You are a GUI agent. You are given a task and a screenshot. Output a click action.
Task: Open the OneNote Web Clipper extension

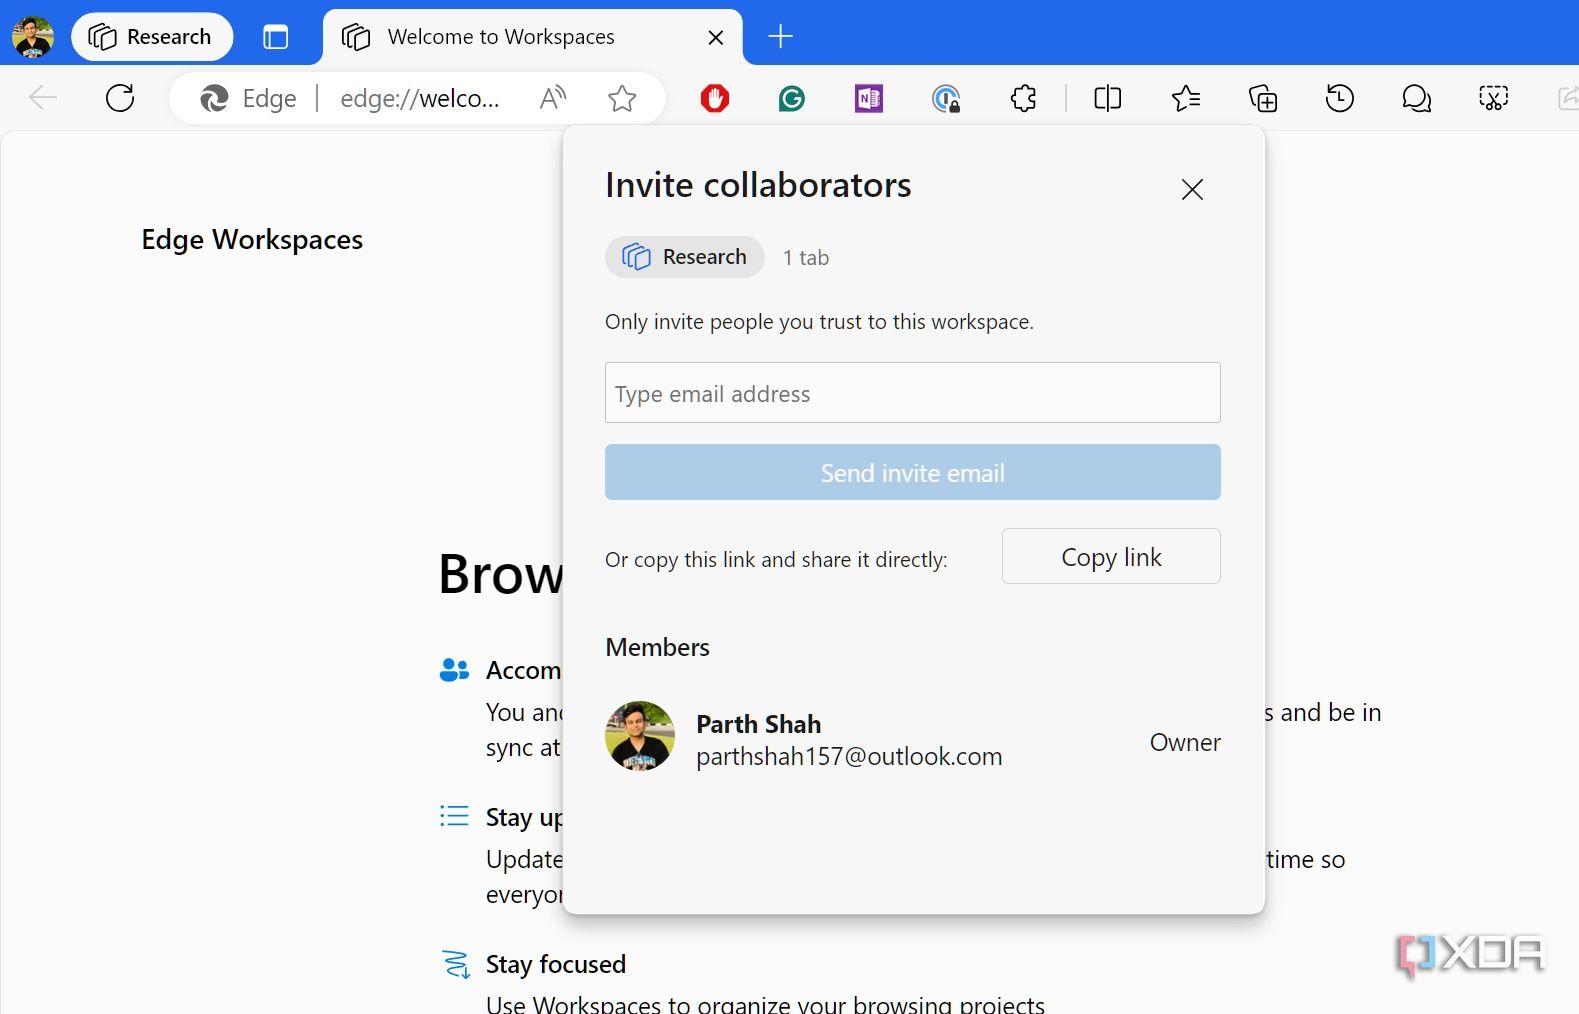[x=869, y=98]
